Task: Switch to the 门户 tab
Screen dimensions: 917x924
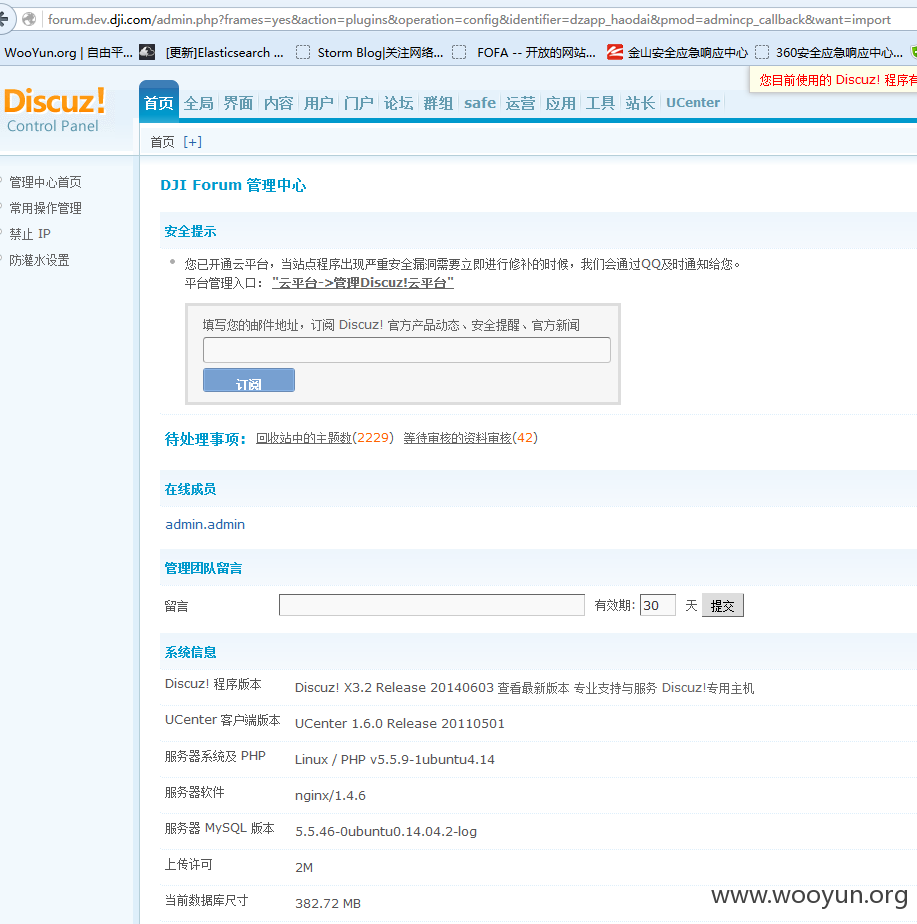Action: [x=358, y=103]
